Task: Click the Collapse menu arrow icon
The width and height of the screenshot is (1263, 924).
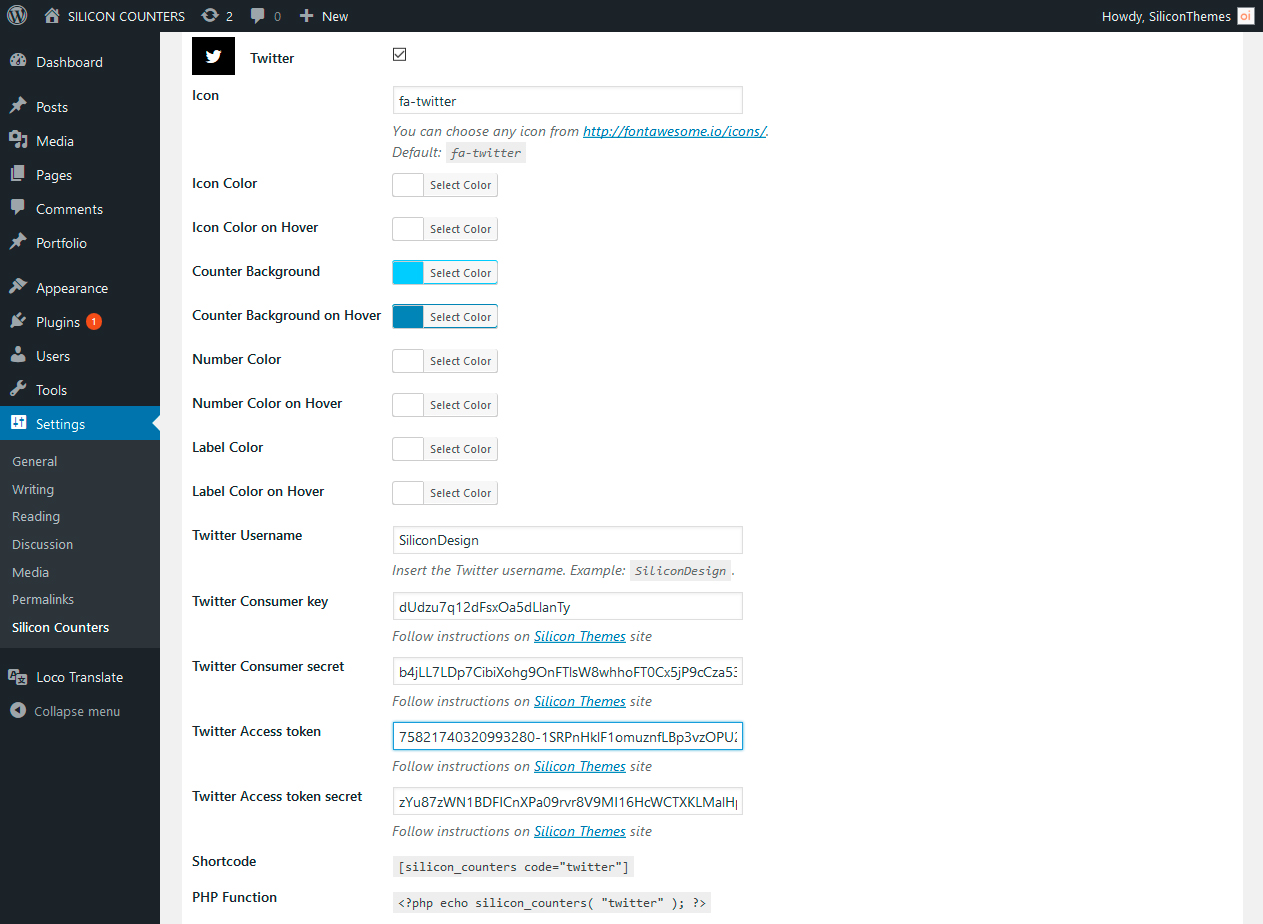Action: click(x=18, y=711)
